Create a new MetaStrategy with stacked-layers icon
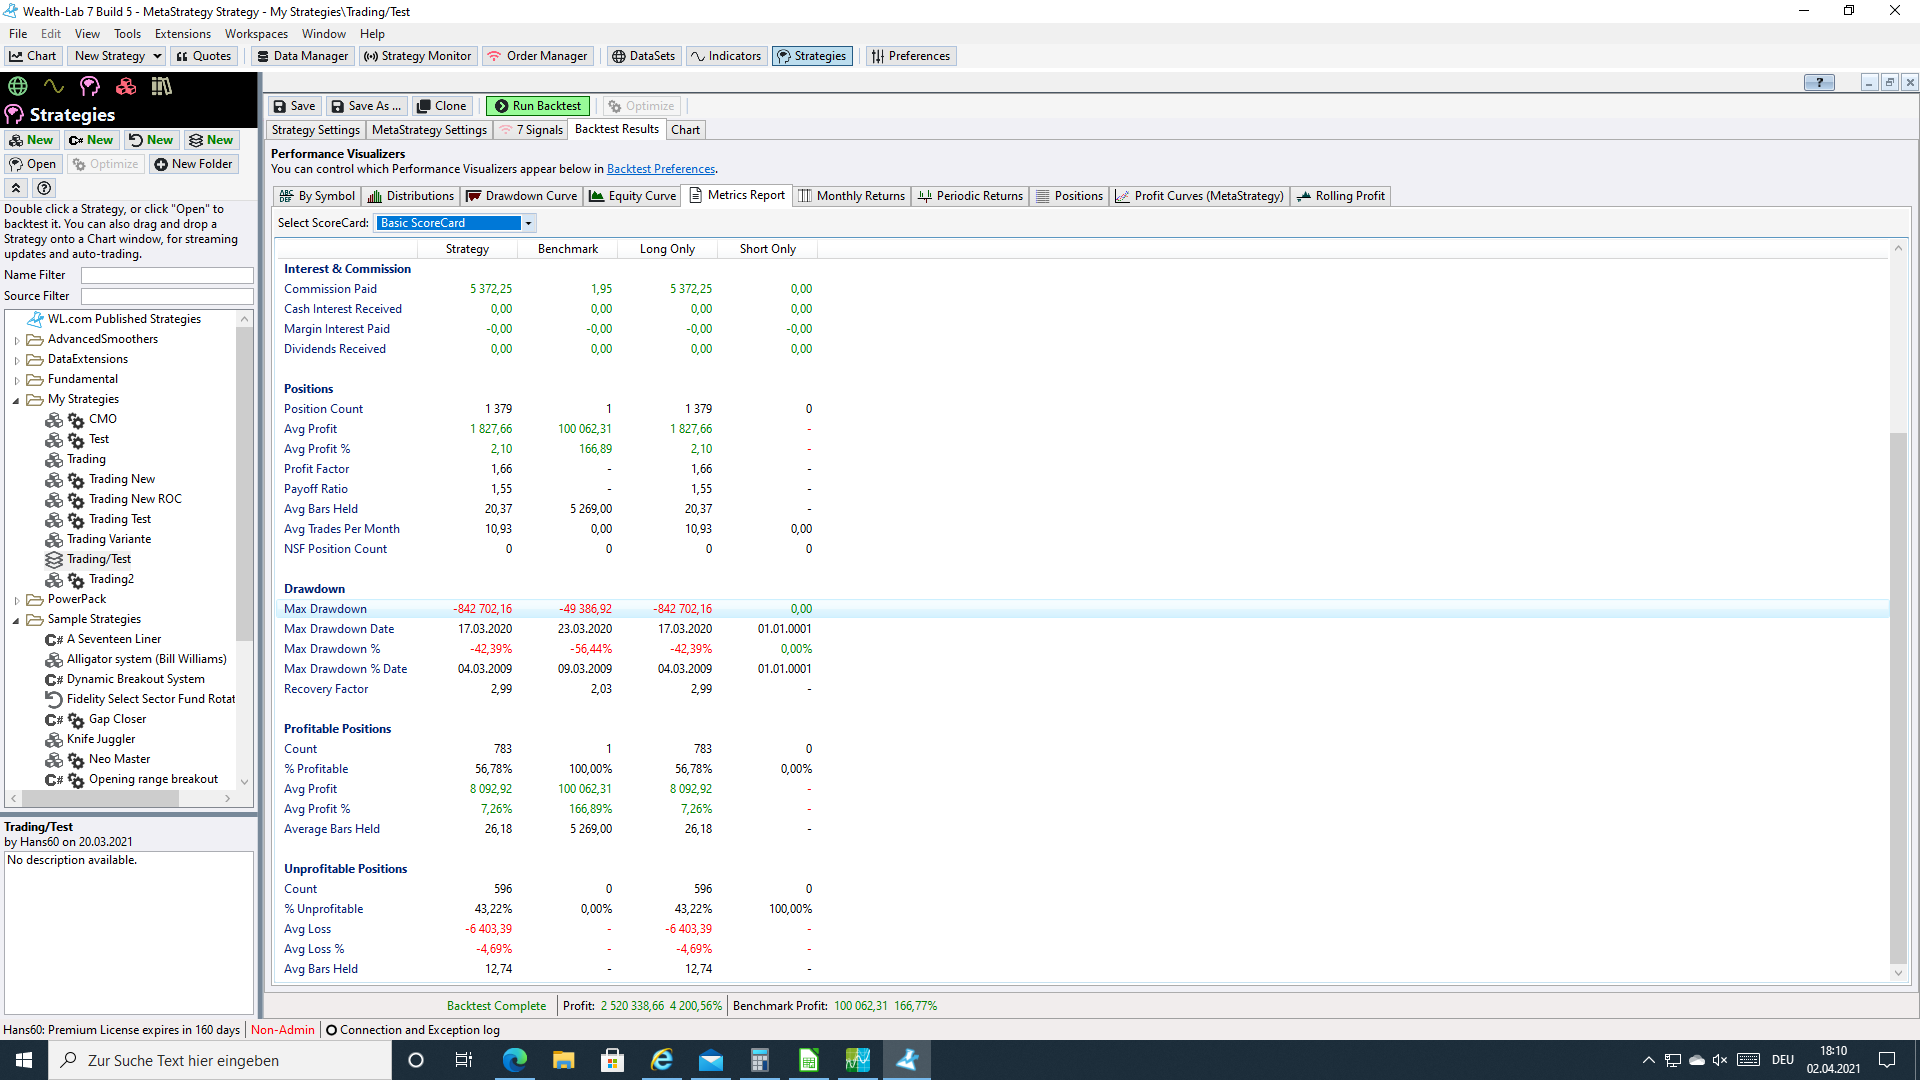This screenshot has width=1920, height=1080. pos(211,140)
